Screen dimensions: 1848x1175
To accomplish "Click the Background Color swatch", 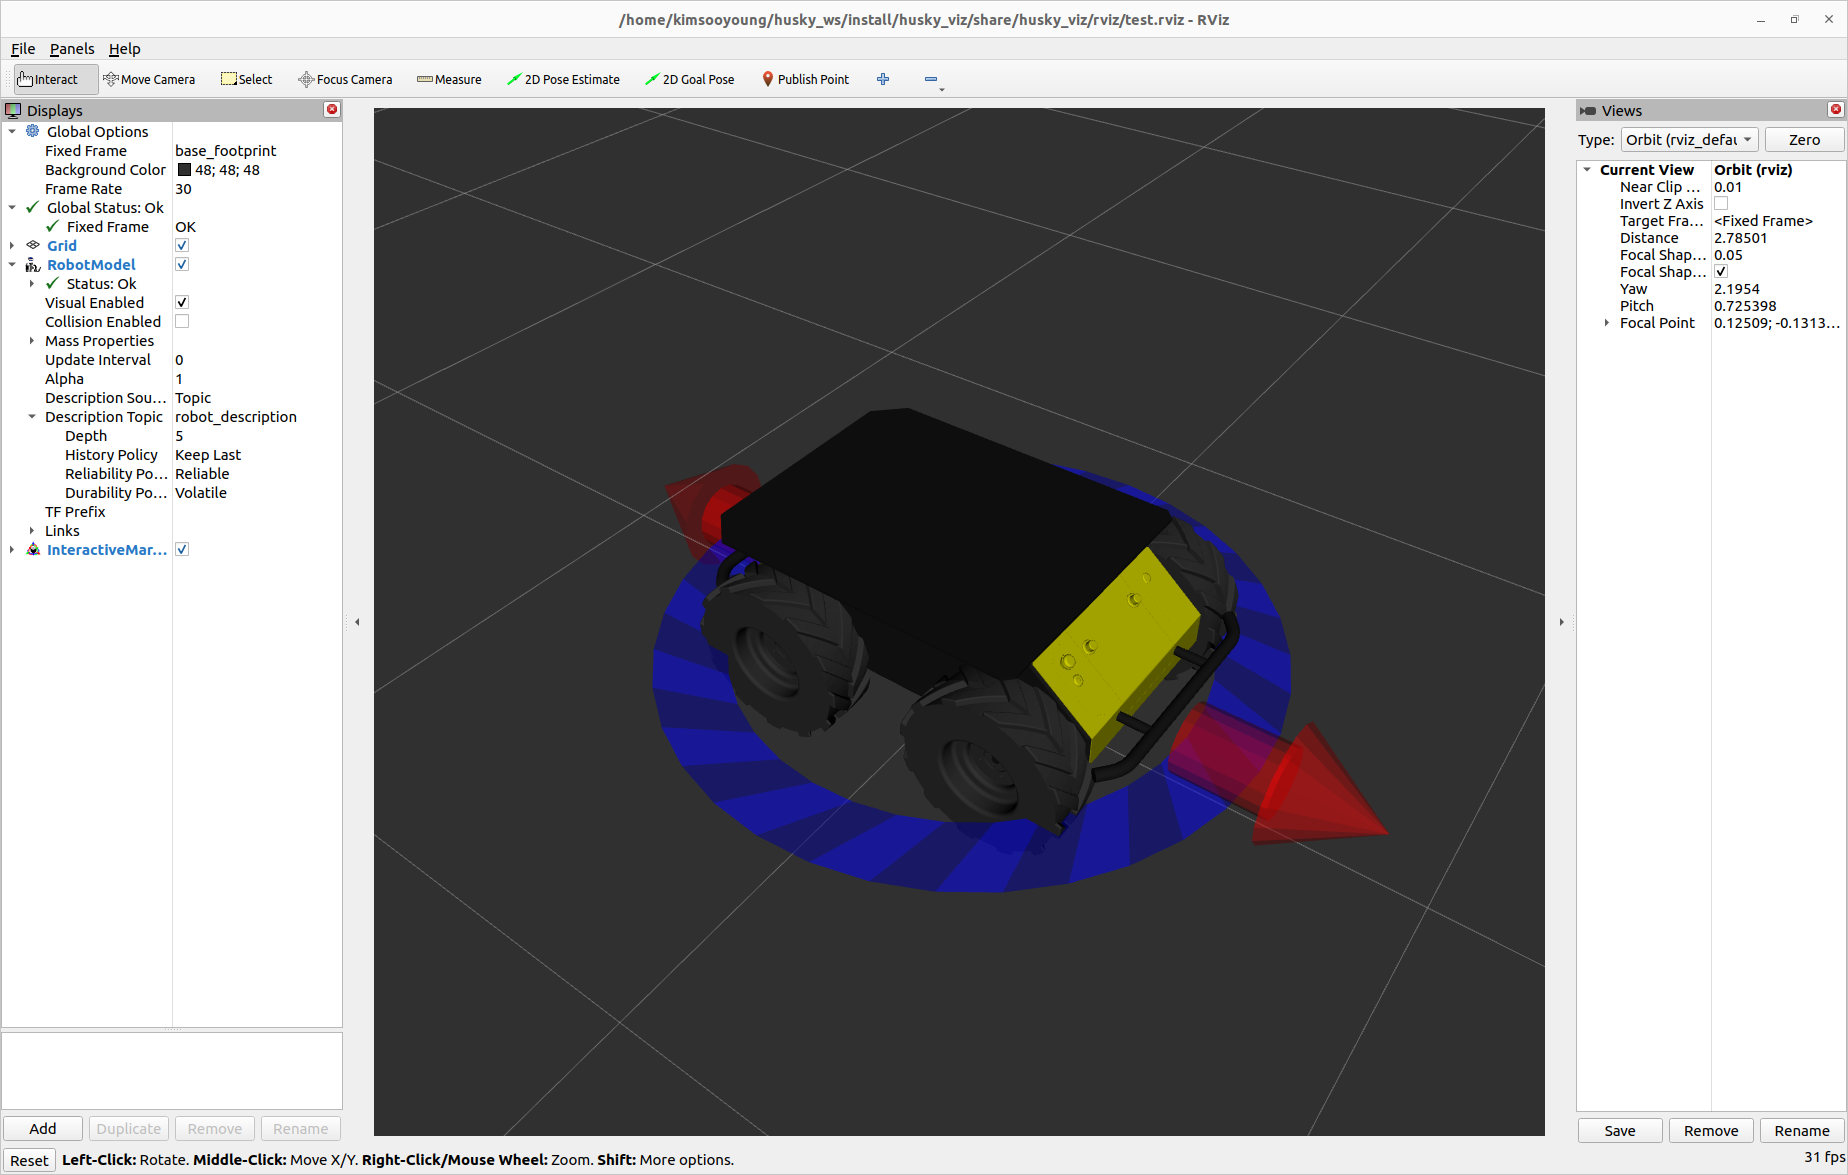I will (x=184, y=170).
